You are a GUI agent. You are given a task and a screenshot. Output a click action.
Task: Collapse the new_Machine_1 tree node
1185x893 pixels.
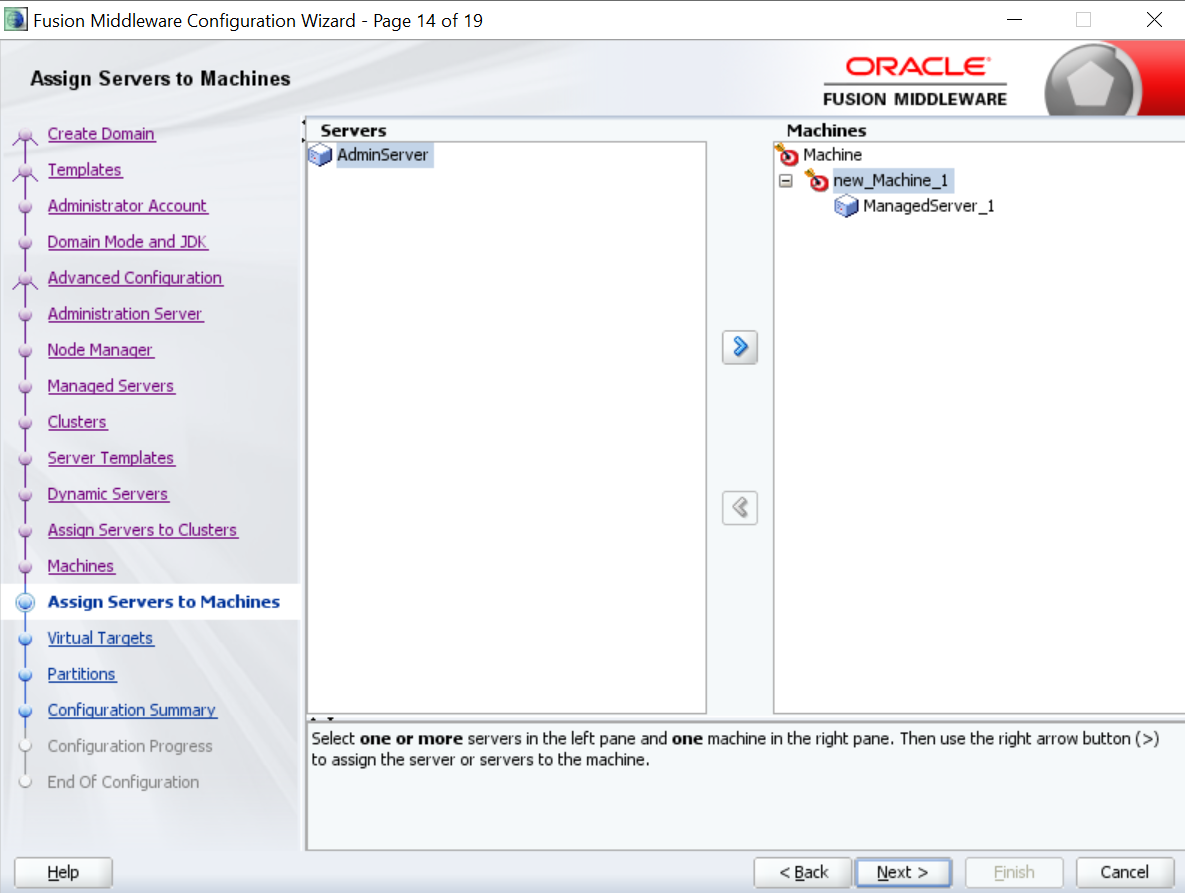(786, 181)
